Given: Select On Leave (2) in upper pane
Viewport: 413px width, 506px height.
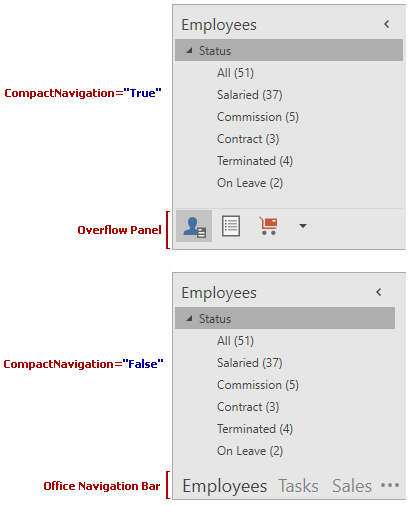Looking at the screenshot, I should point(250,183).
